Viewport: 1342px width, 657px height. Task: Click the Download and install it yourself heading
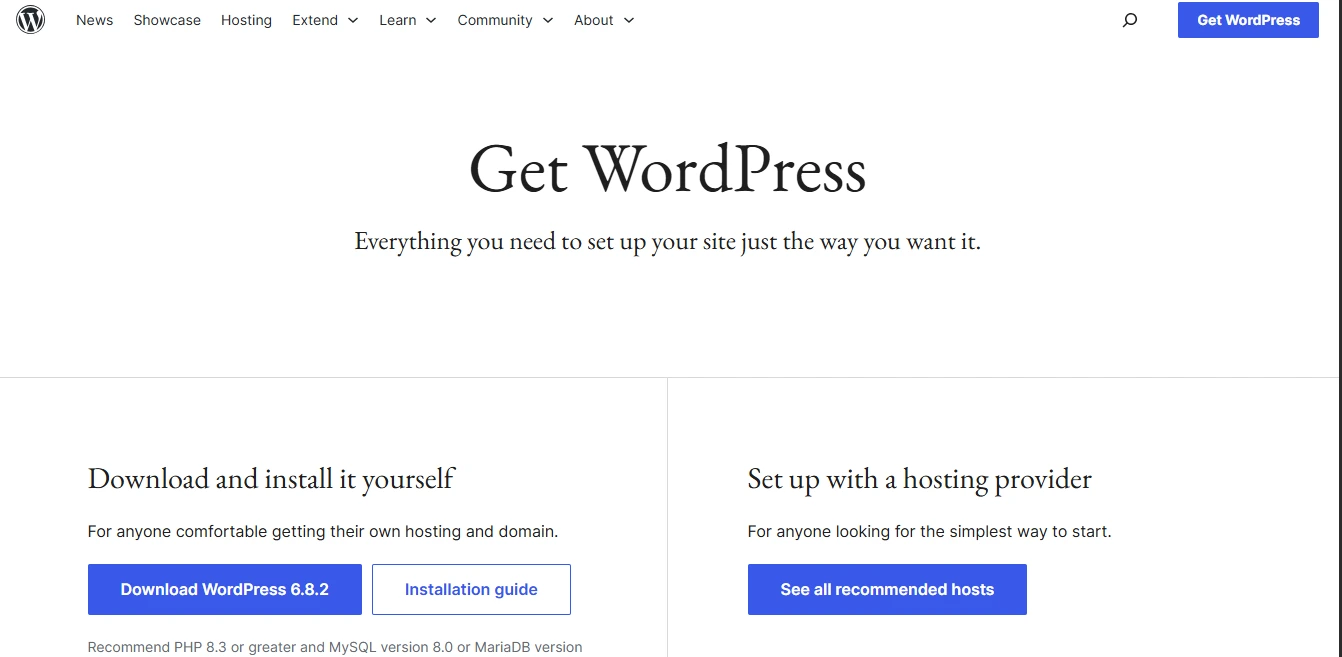[271, 479]
